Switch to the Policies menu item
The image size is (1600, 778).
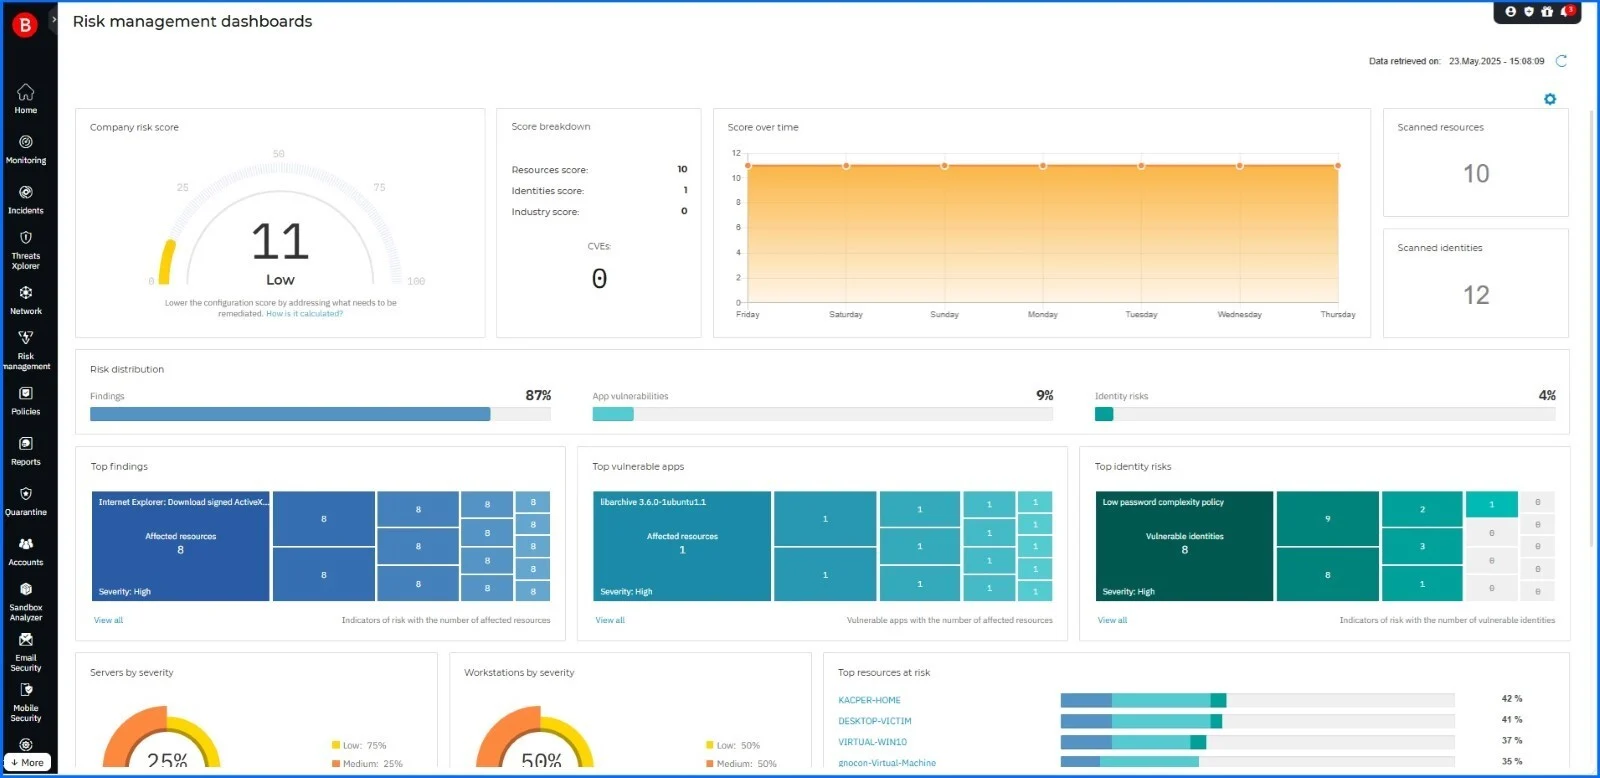(x=26, y=400)
